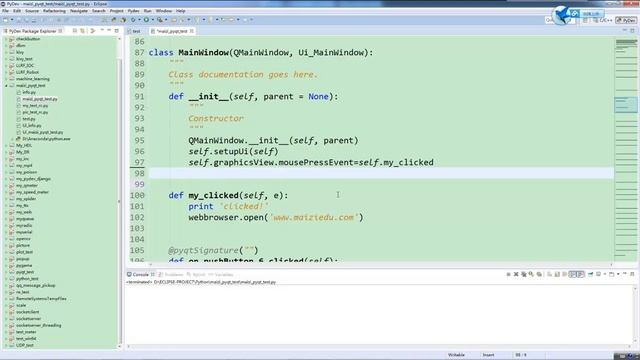Select pic_test_rc.py in the explorer
The image size is (640, 360).
point(35,112)
